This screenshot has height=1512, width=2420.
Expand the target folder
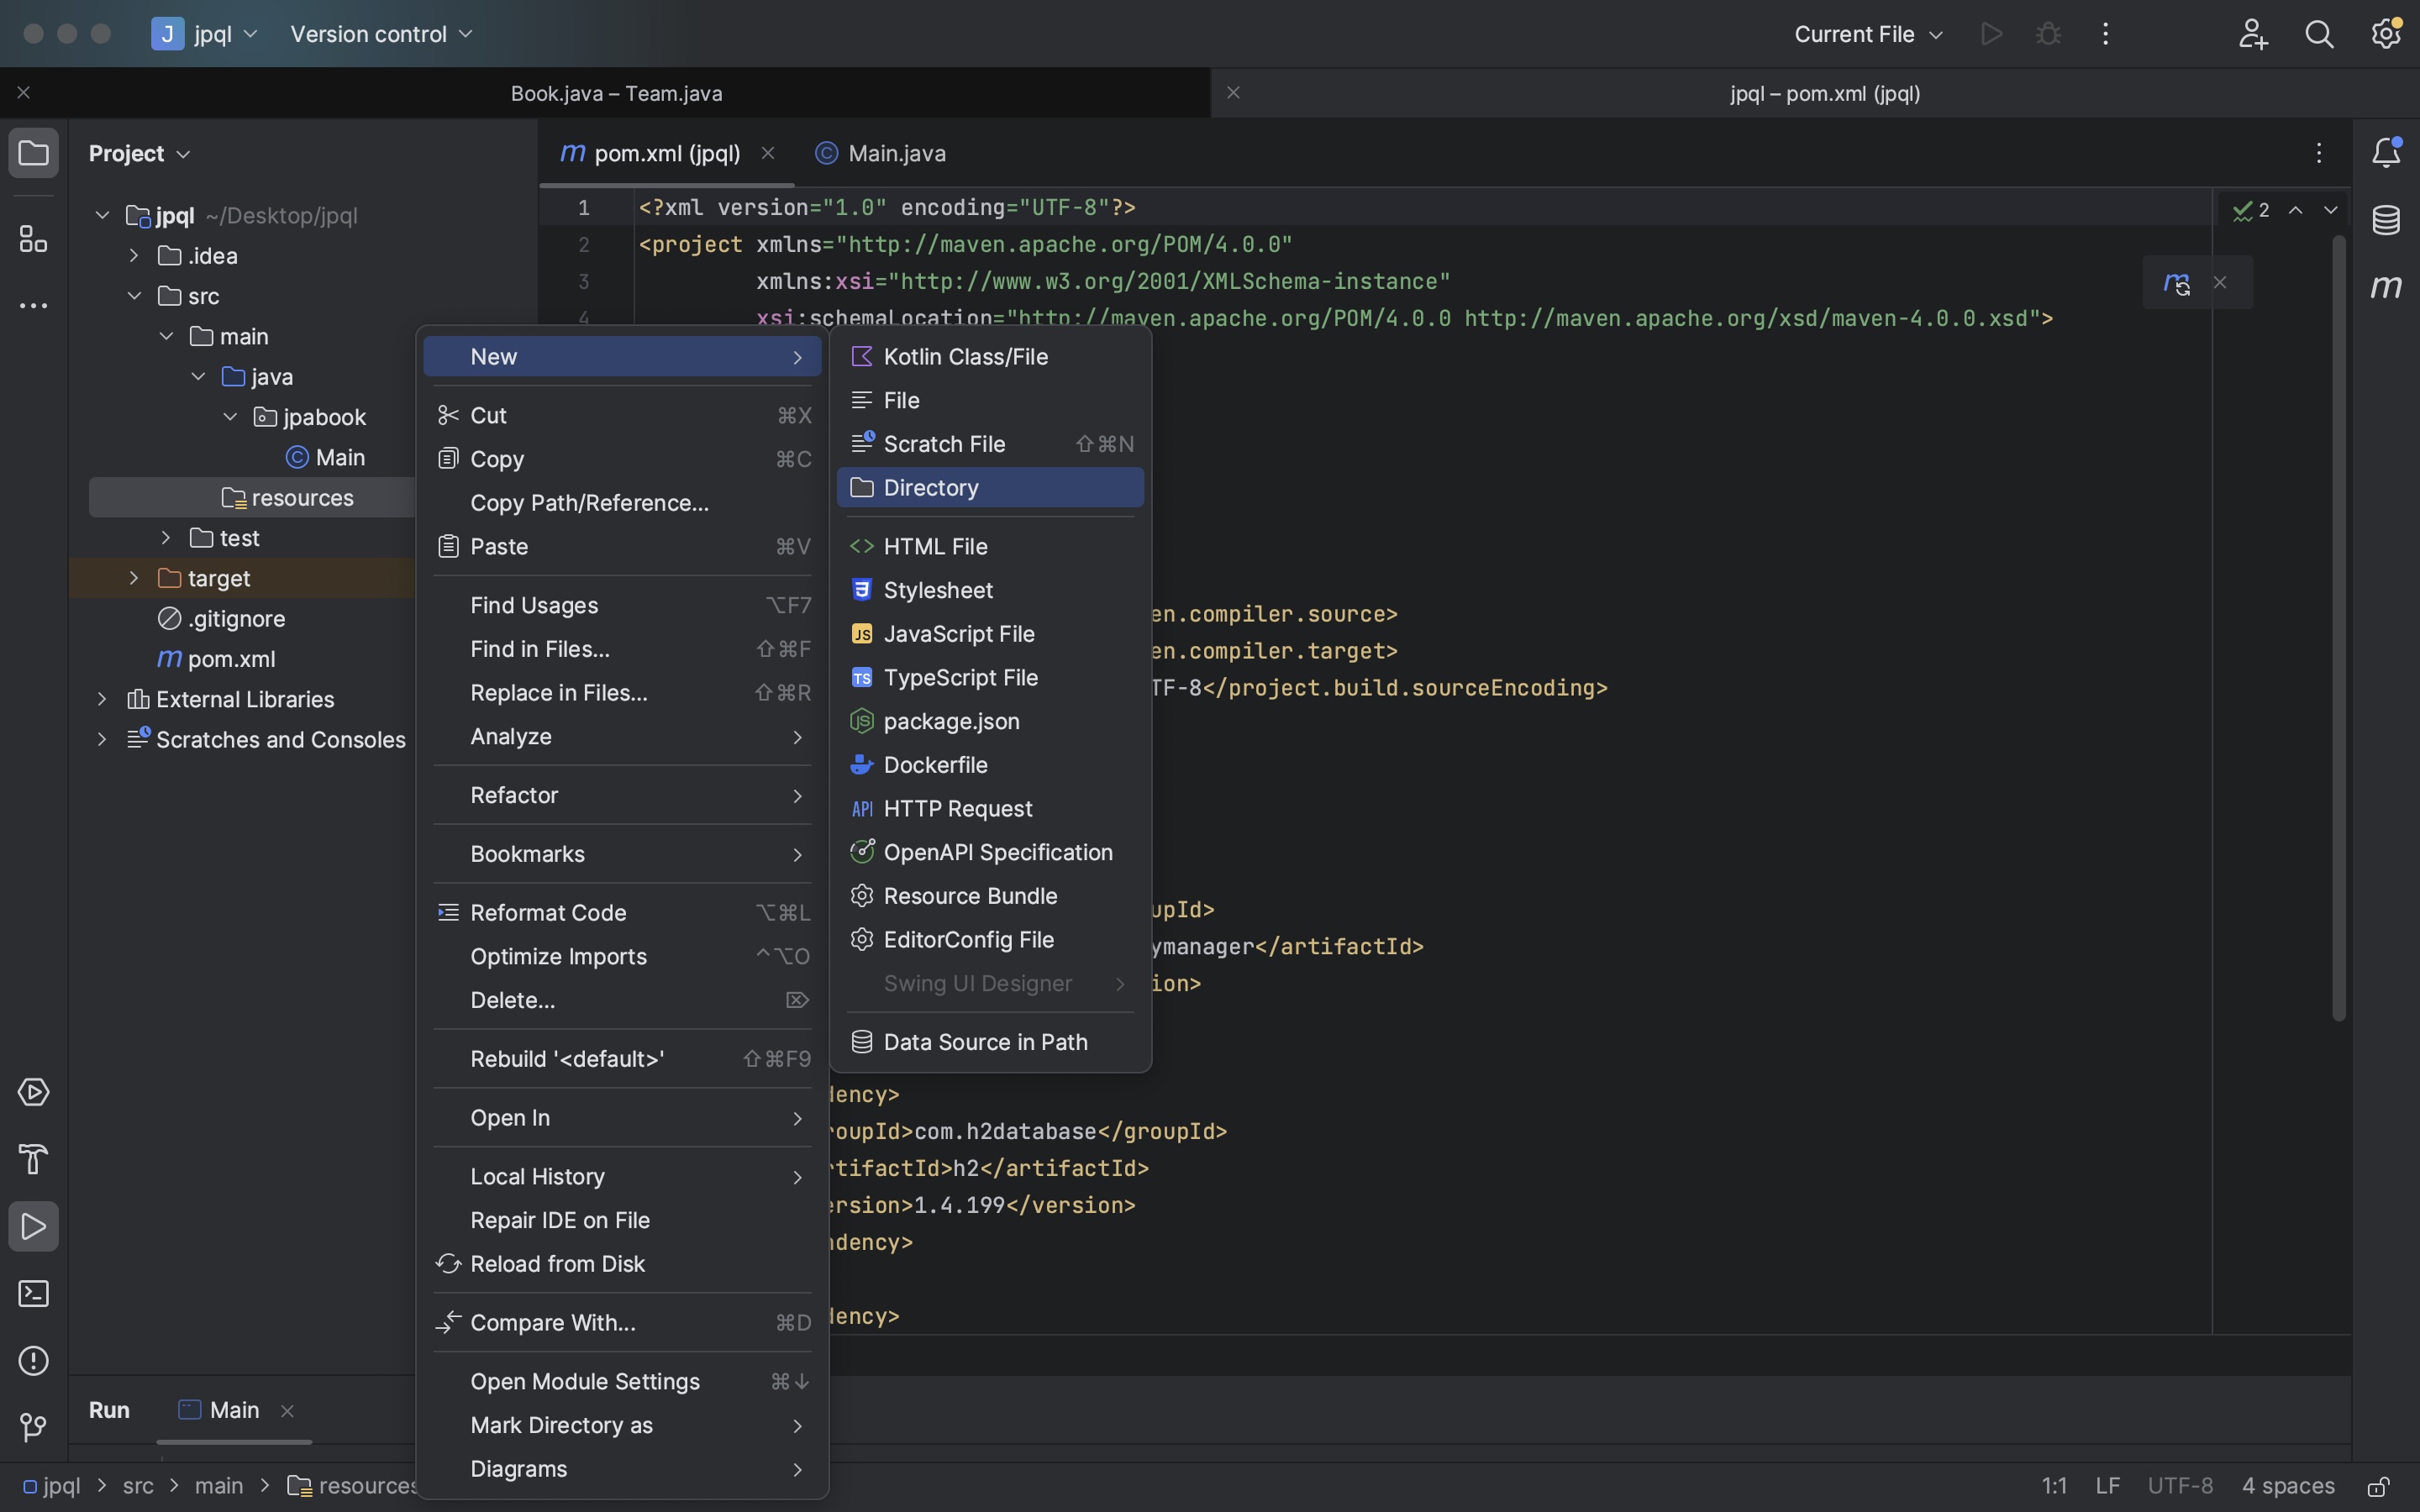[x=134, y=578]
